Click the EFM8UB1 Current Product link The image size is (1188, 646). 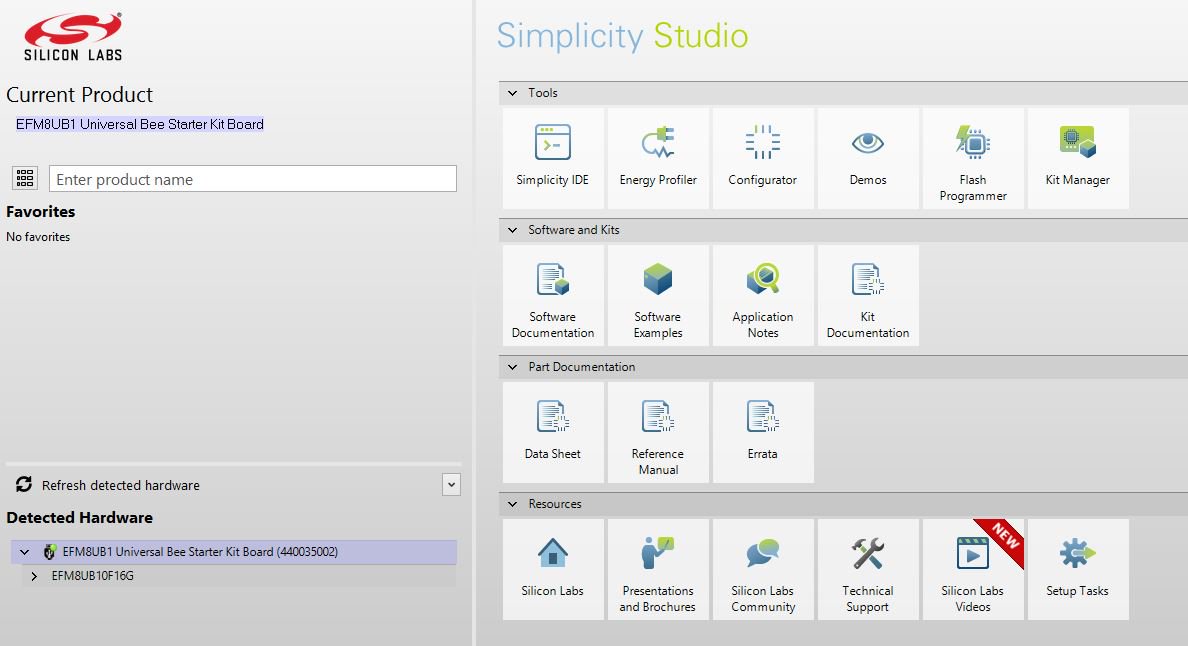click(140, 124)
